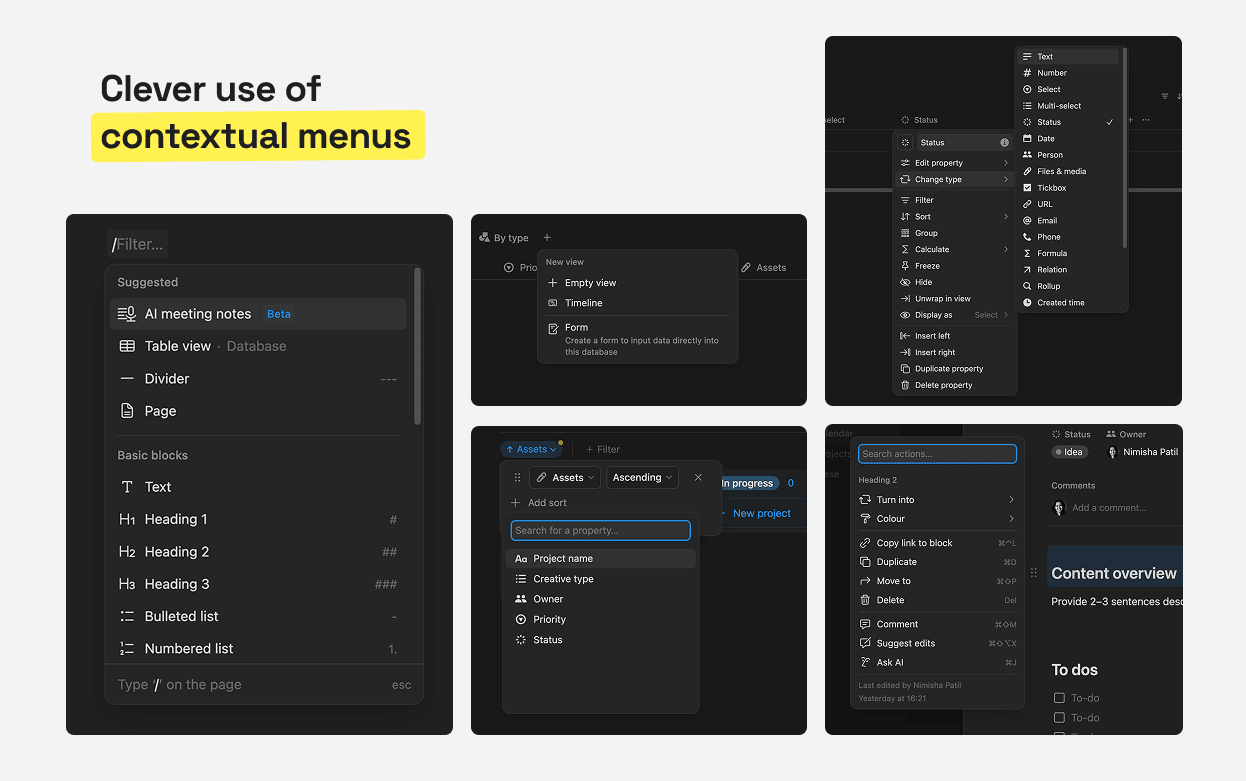Select Creative type in sort property list
This screenshot has width=1246, height=781.
600,579
